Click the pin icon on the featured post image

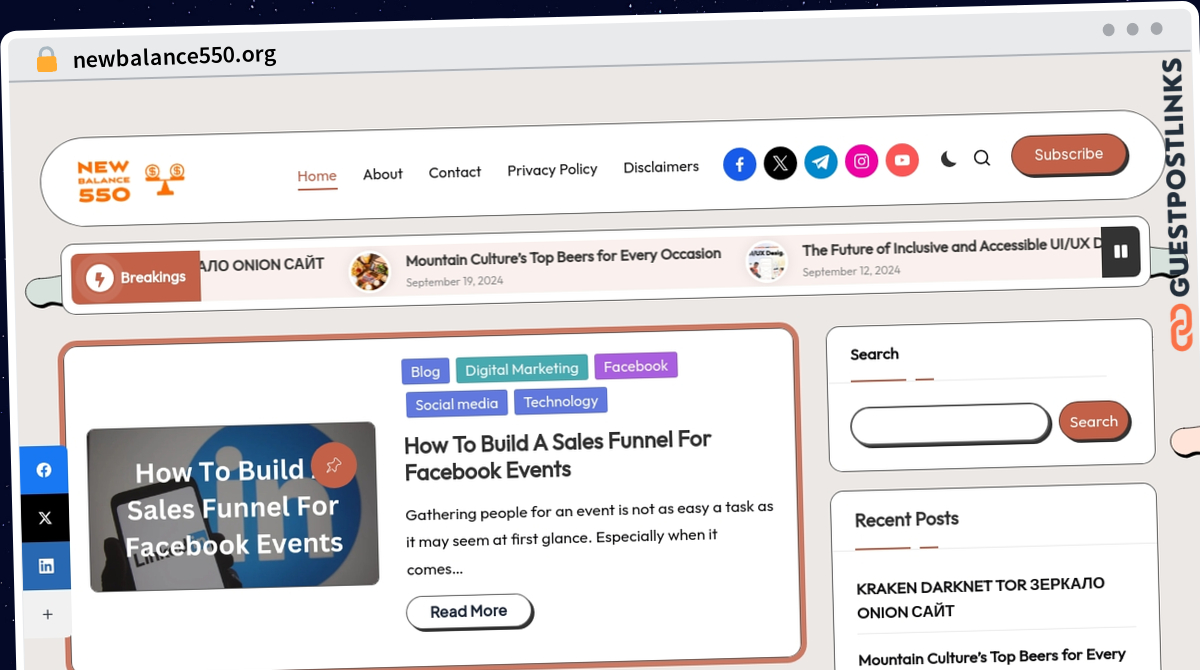coord(334,464)
